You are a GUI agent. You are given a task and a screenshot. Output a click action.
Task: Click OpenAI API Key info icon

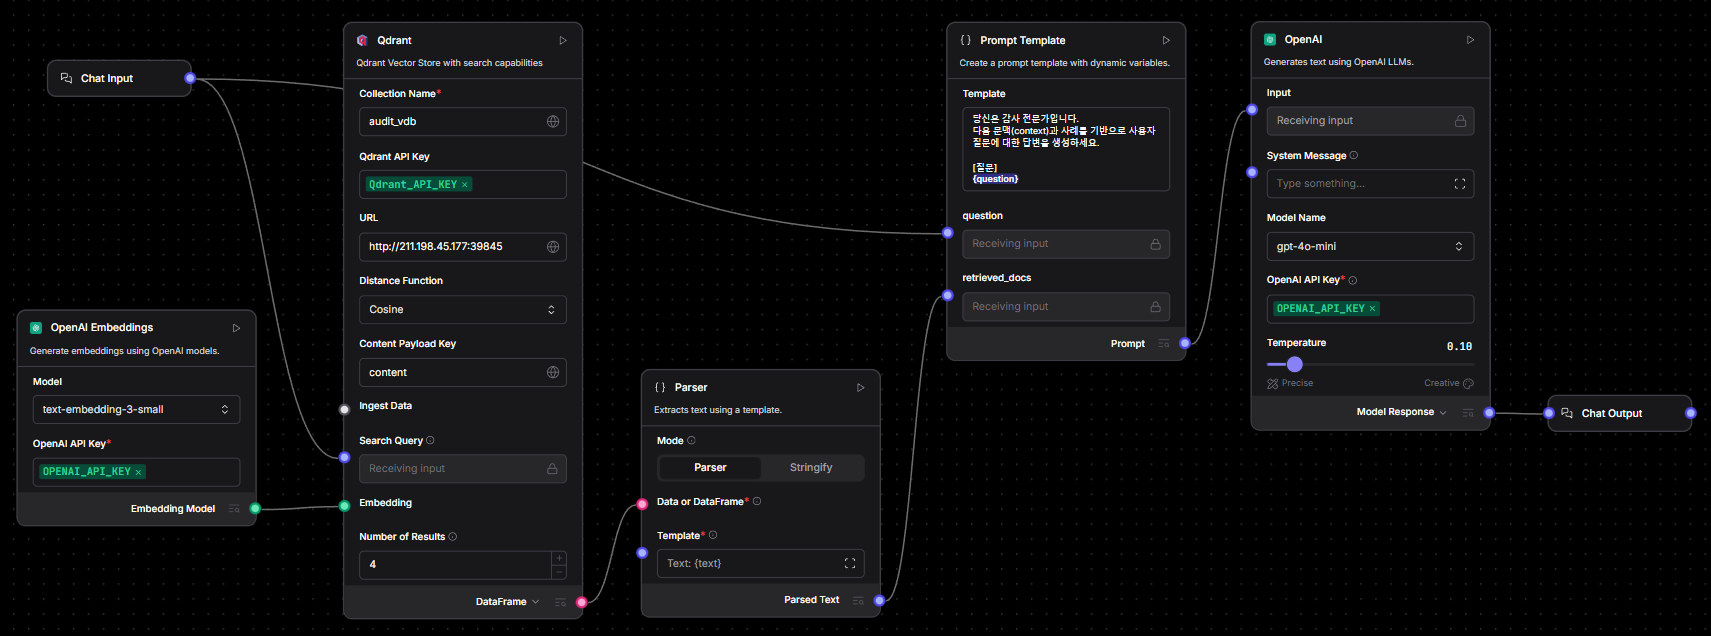click(x=1353, y=281)
